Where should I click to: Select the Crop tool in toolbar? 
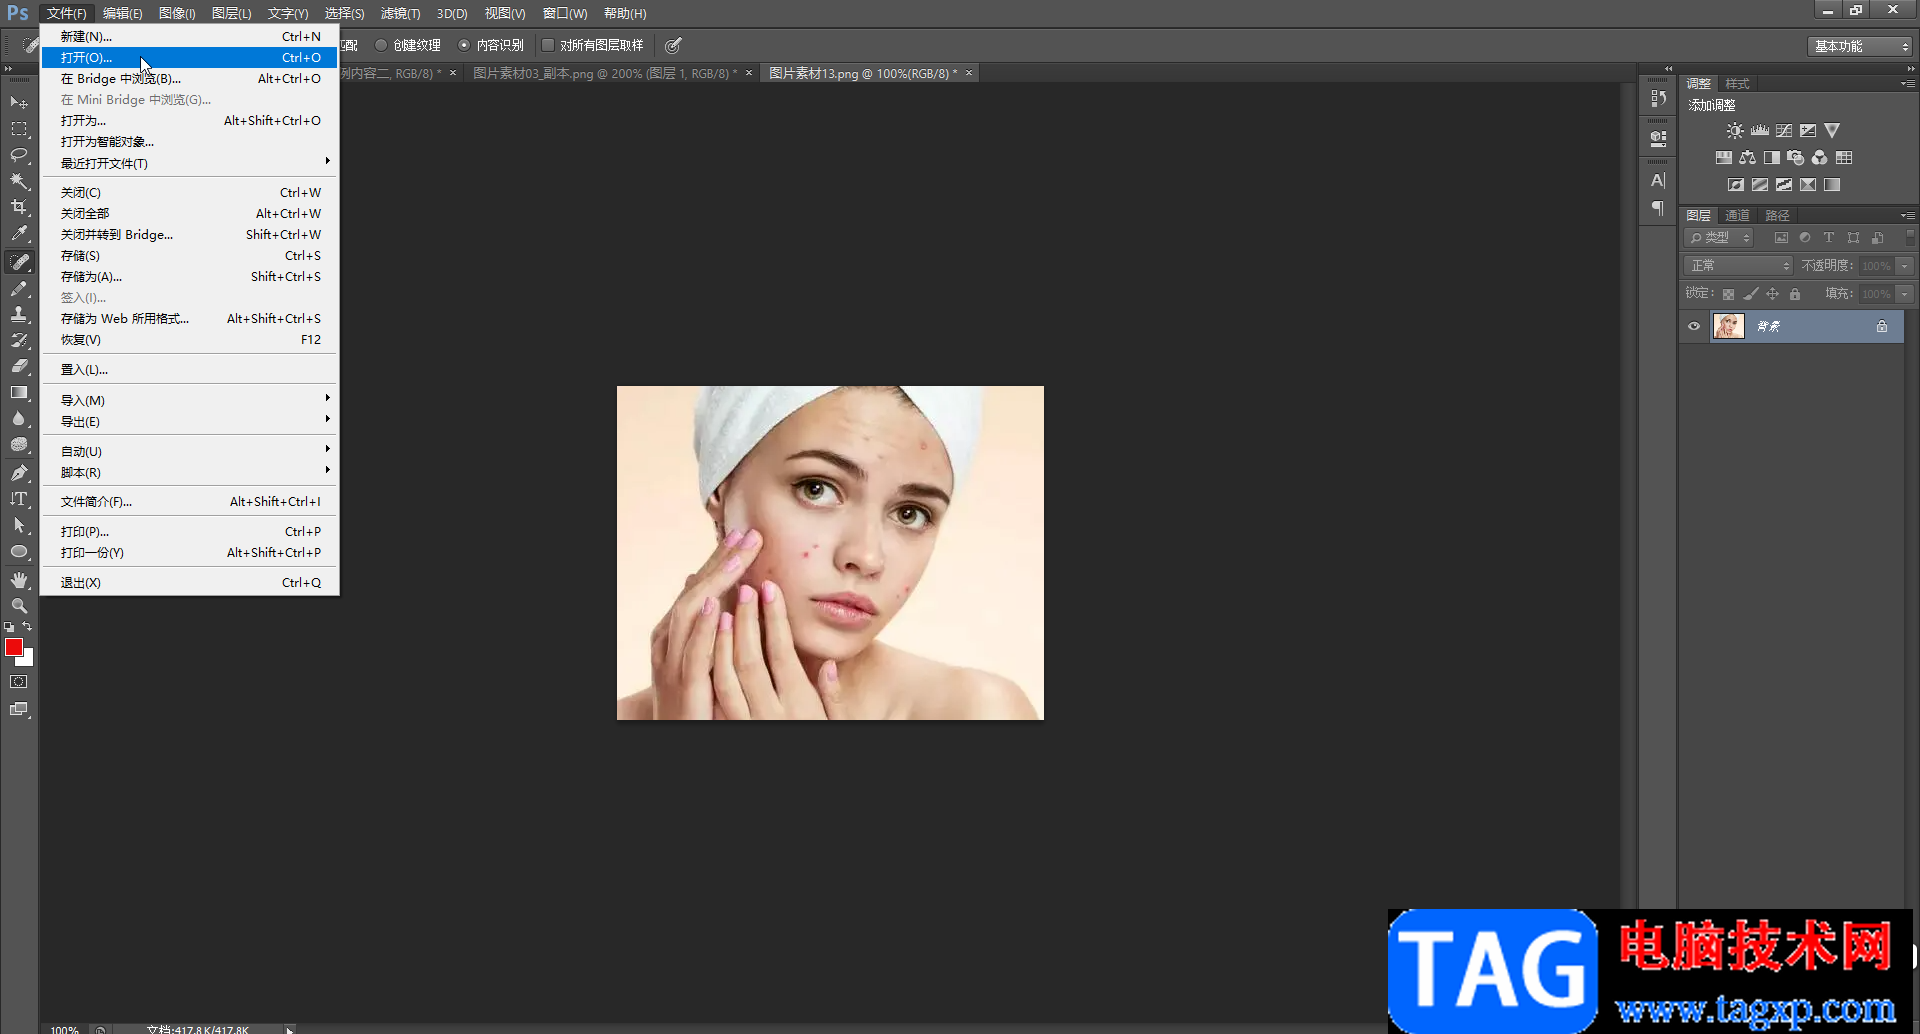pos(19,207)
